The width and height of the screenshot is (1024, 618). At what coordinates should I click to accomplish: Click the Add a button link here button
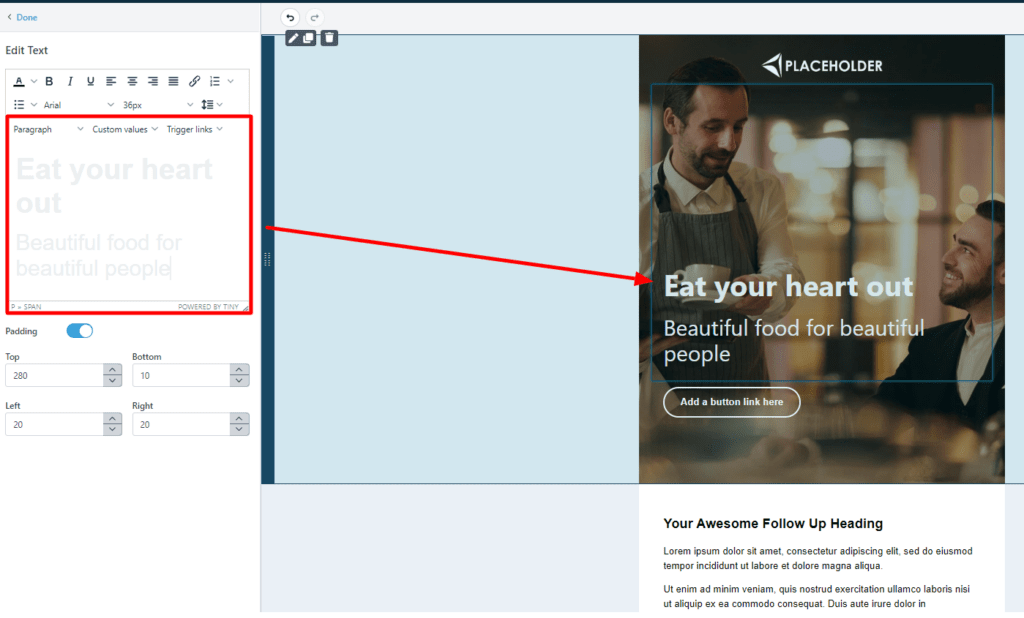(x=731, y=402)
